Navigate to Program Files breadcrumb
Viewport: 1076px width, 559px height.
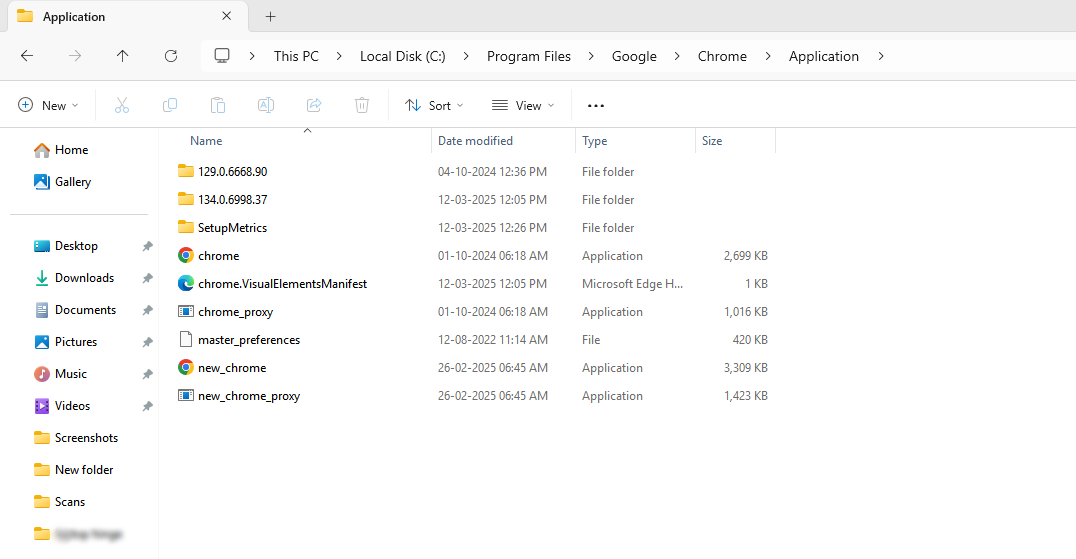pyautogui.click(x=528, y=56)
